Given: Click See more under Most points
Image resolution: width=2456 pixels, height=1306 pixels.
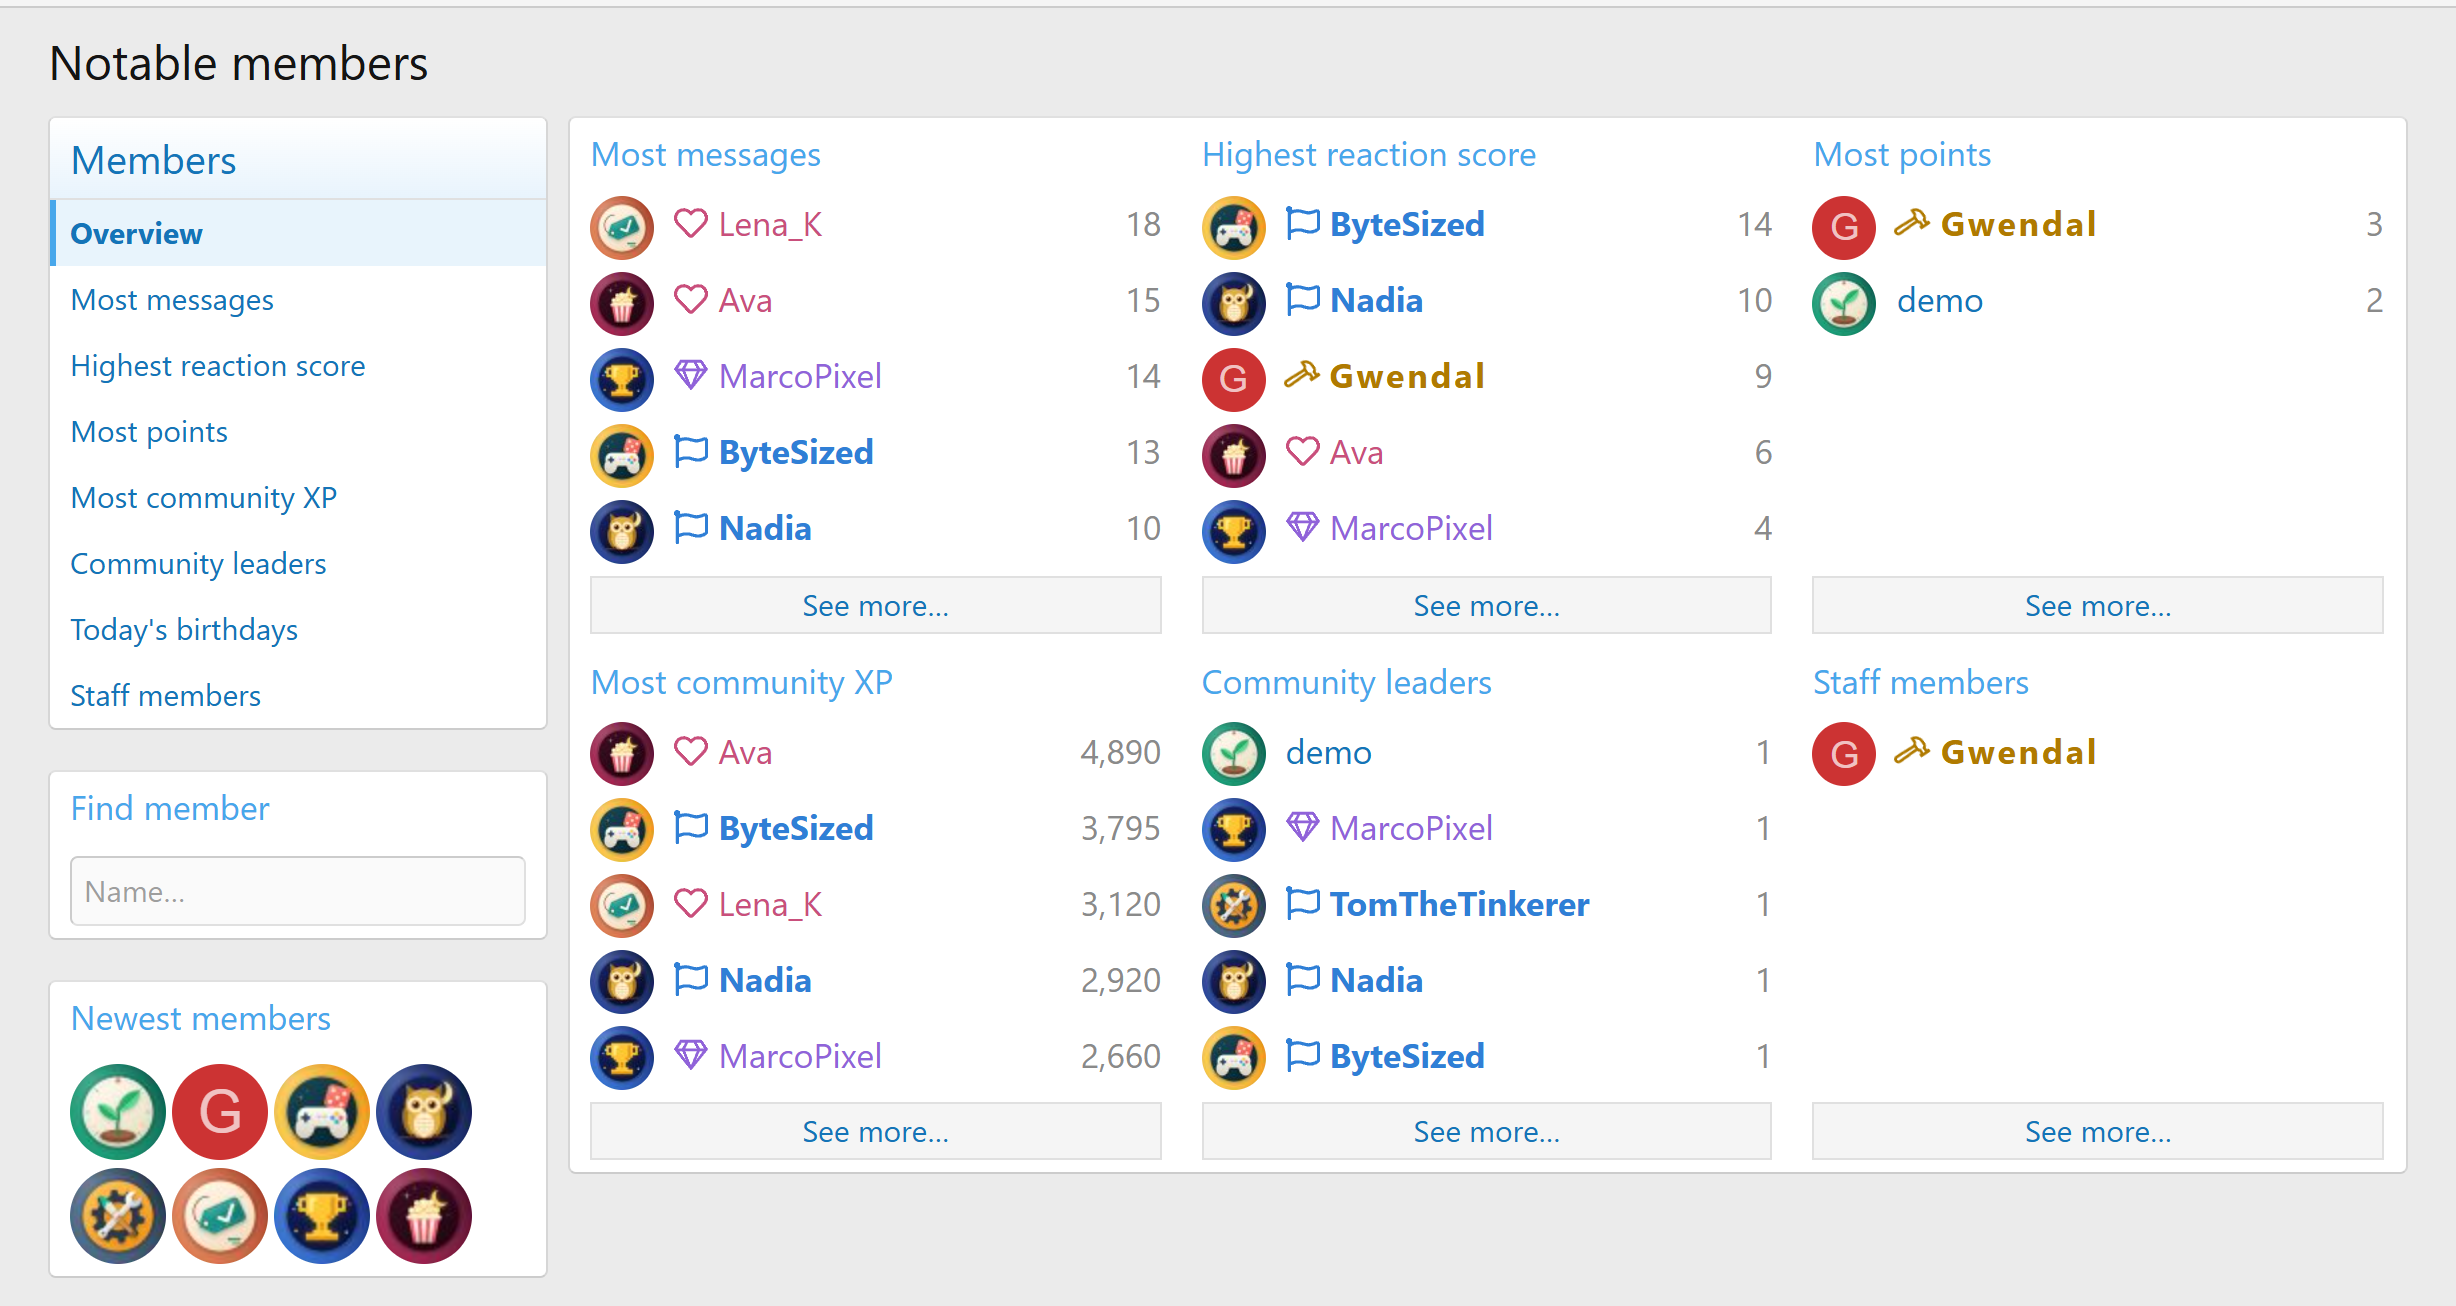Looking at the screenshot, I should click(2097, 605).
